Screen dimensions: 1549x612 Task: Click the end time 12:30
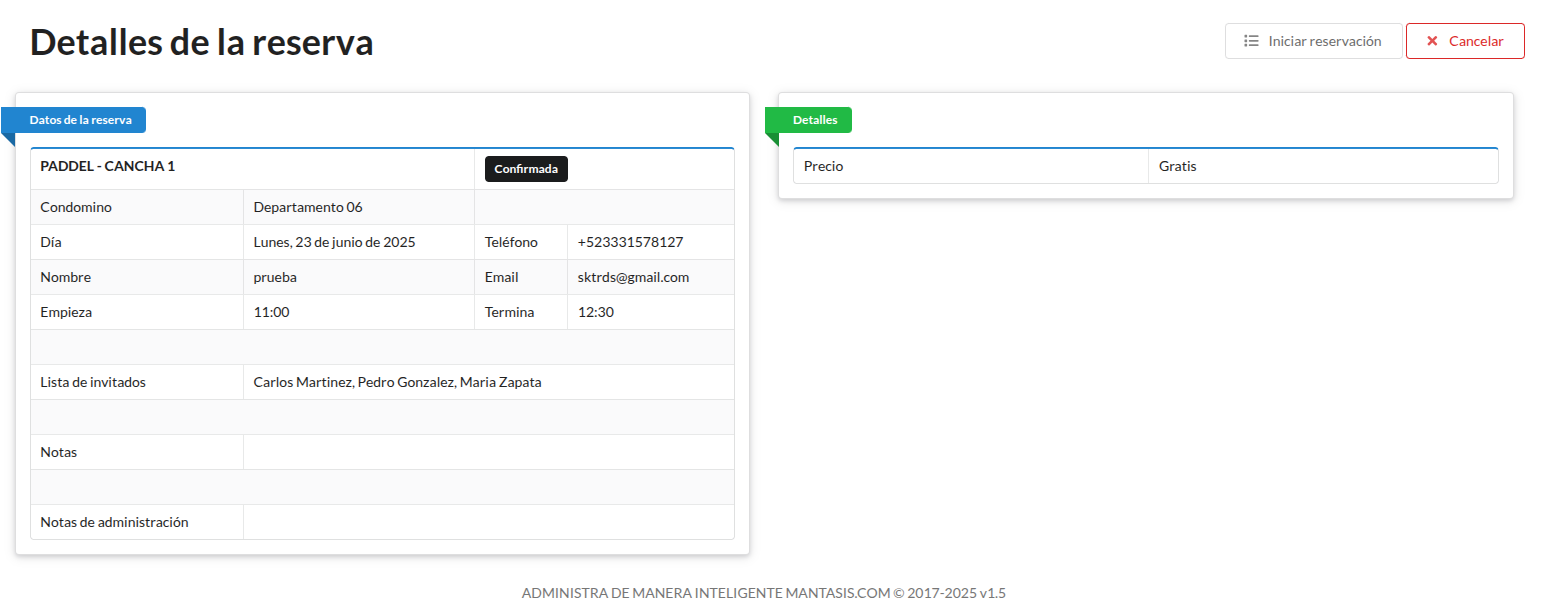596,312
